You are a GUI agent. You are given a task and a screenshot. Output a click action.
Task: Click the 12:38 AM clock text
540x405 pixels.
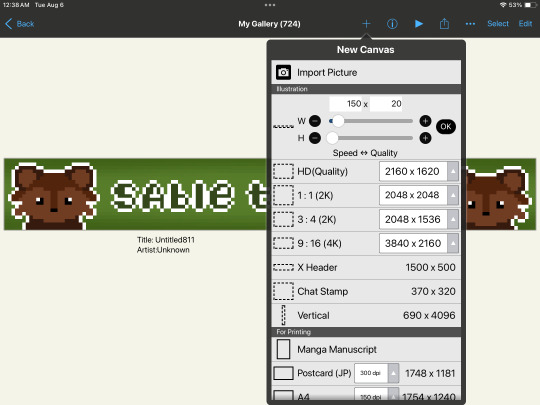(16, 5)
